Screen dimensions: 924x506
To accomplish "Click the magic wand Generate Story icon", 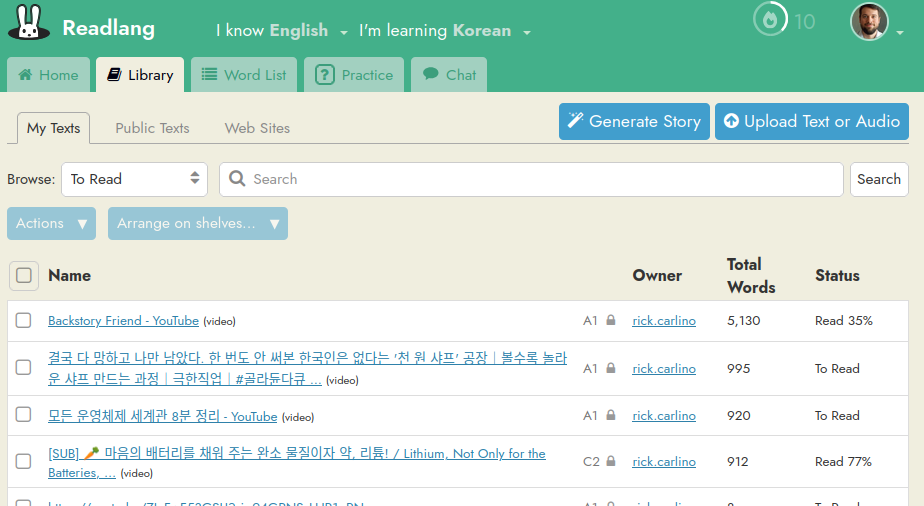I will (575, 121).
